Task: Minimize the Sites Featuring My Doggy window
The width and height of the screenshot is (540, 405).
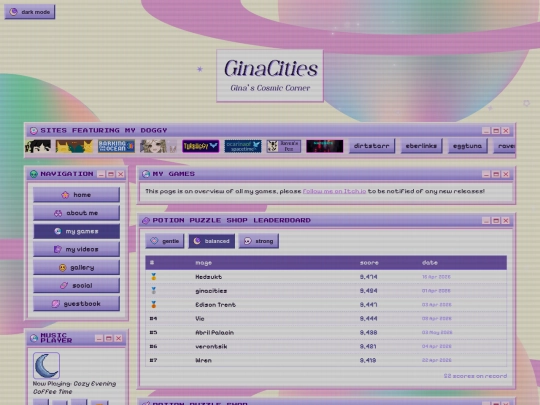Action: (486, 131)
